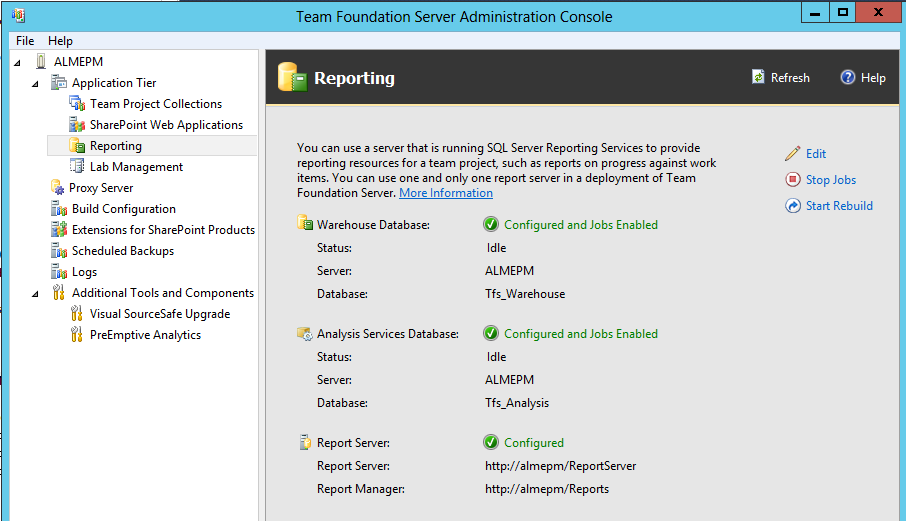Click the Application Tier node icon
This screenshot has height=521, width=906.
coord(59,83)
